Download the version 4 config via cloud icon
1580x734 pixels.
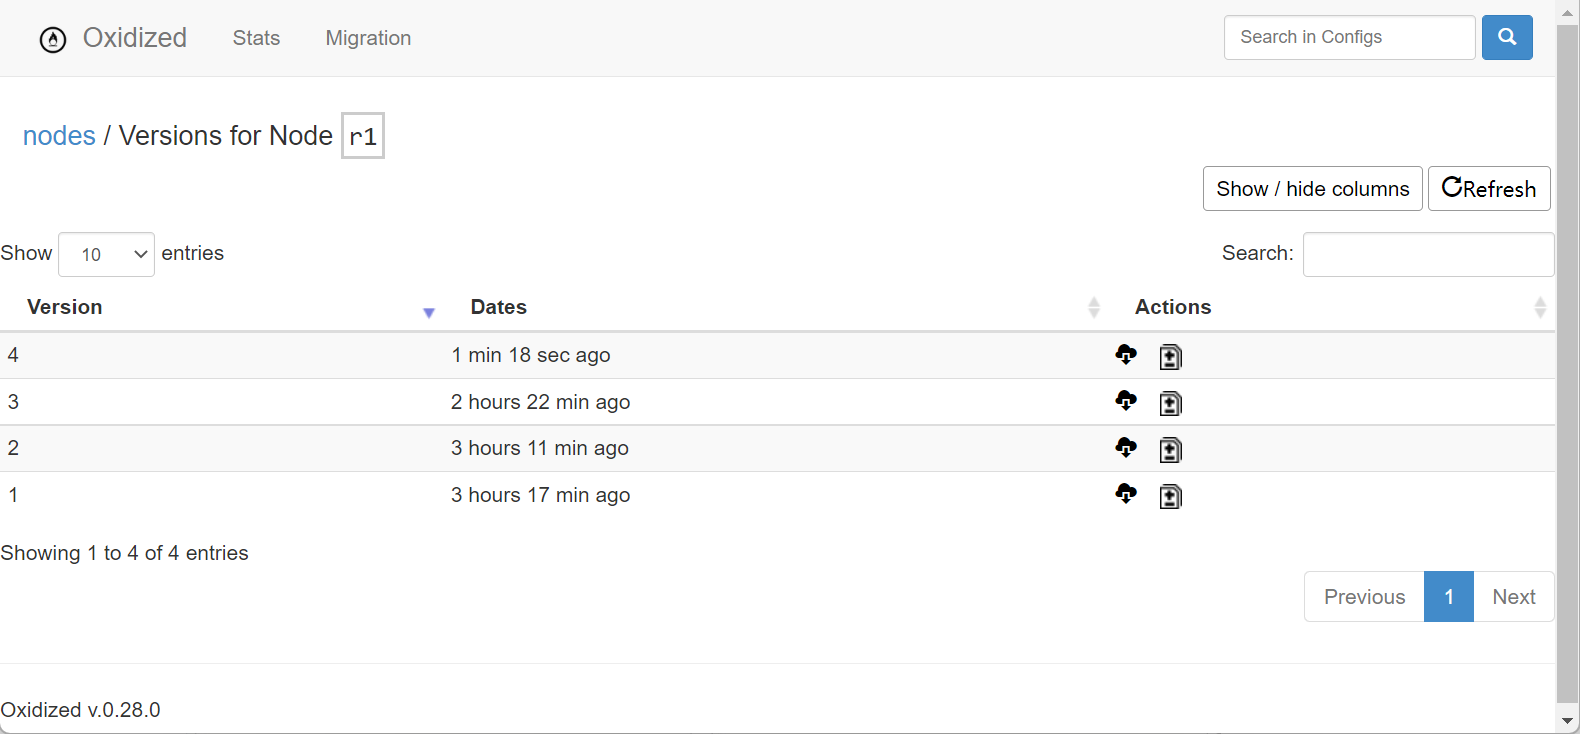[x=1126, y=355]
